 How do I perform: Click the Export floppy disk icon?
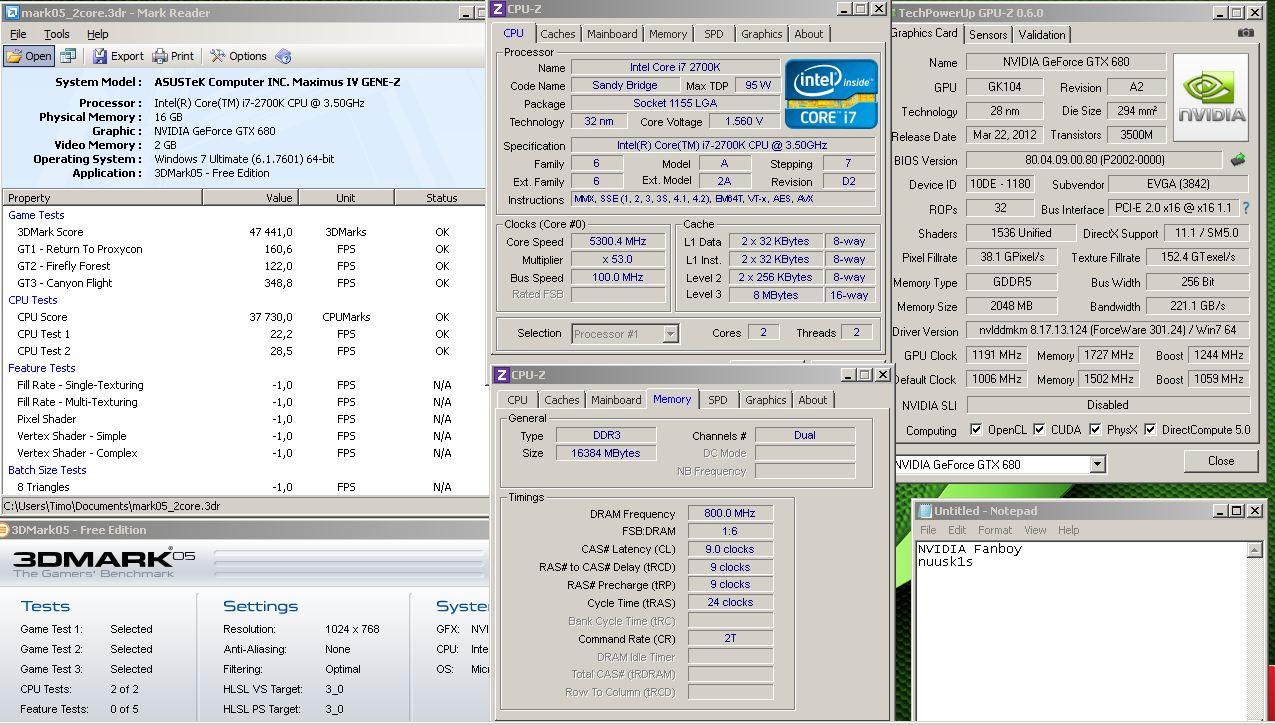point(100,56)
